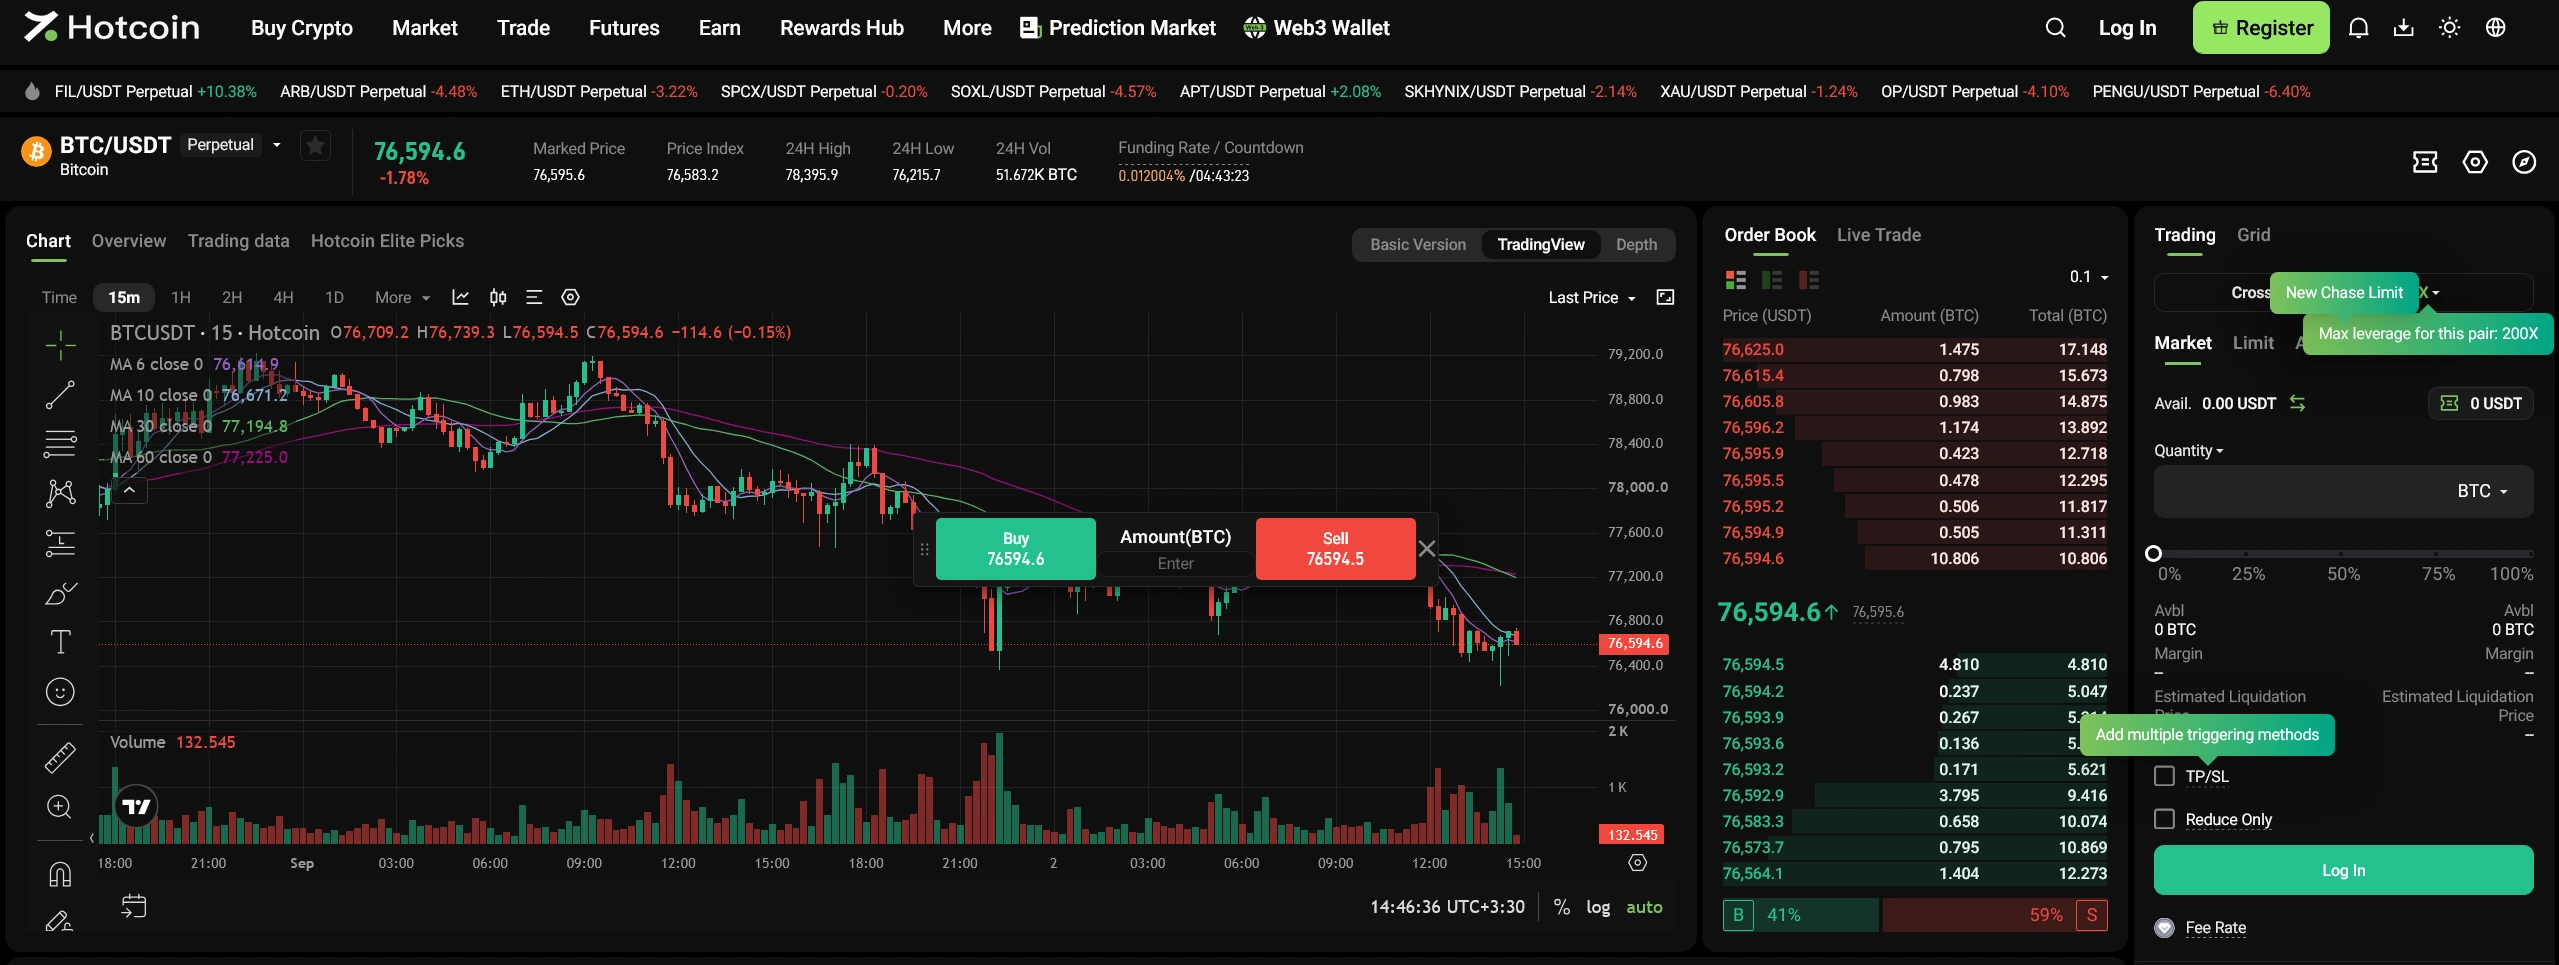Click the transfer funds arrows icon
This screenshot has width=2559, height=965.
(x=2297, y=403)
